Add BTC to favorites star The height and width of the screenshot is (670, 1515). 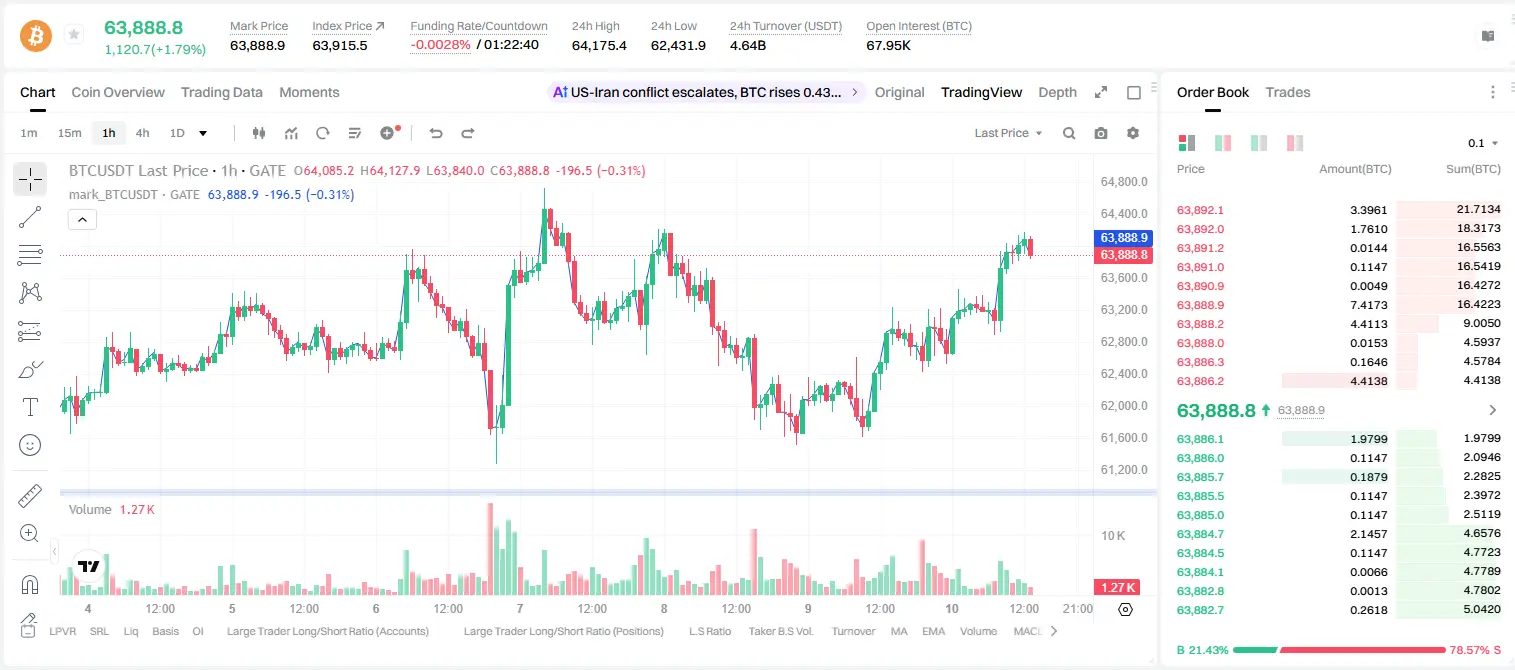pos(74,35)
